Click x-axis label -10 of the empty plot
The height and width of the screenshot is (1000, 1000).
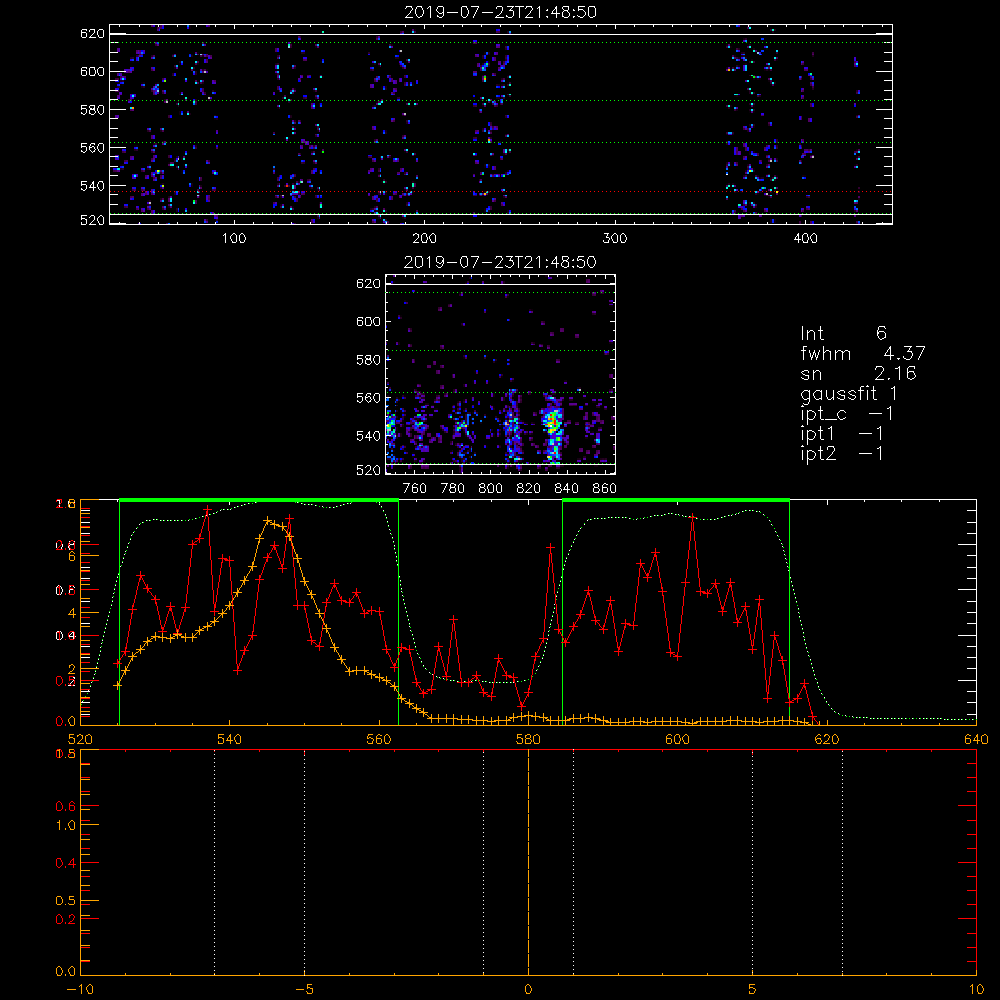[80, 990]
